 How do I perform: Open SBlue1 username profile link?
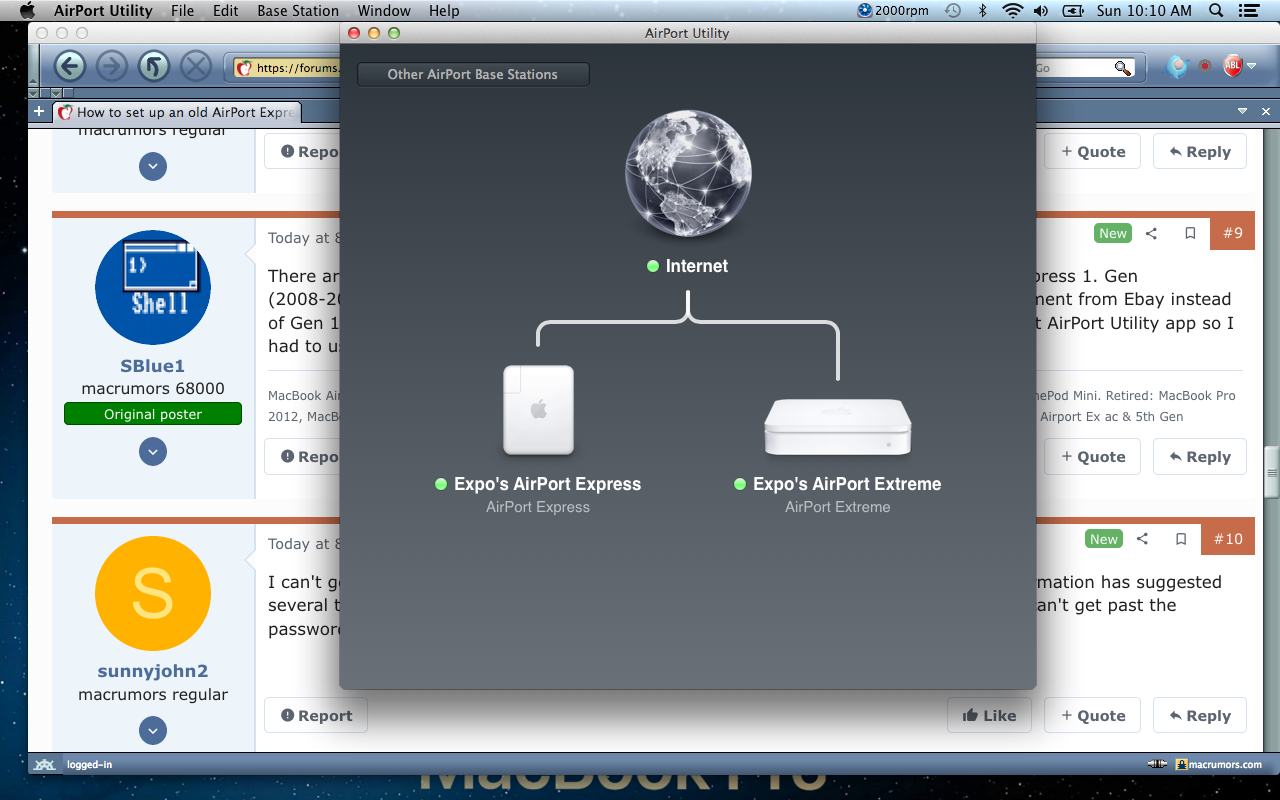click(x=153, y=366)
